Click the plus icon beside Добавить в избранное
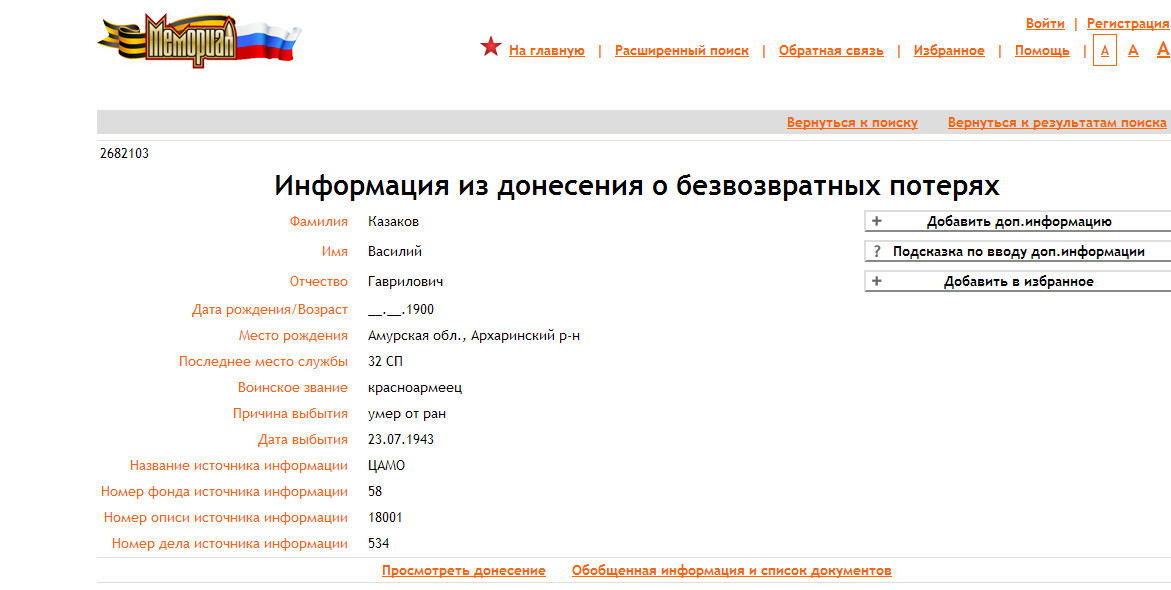 coord(877,282)
